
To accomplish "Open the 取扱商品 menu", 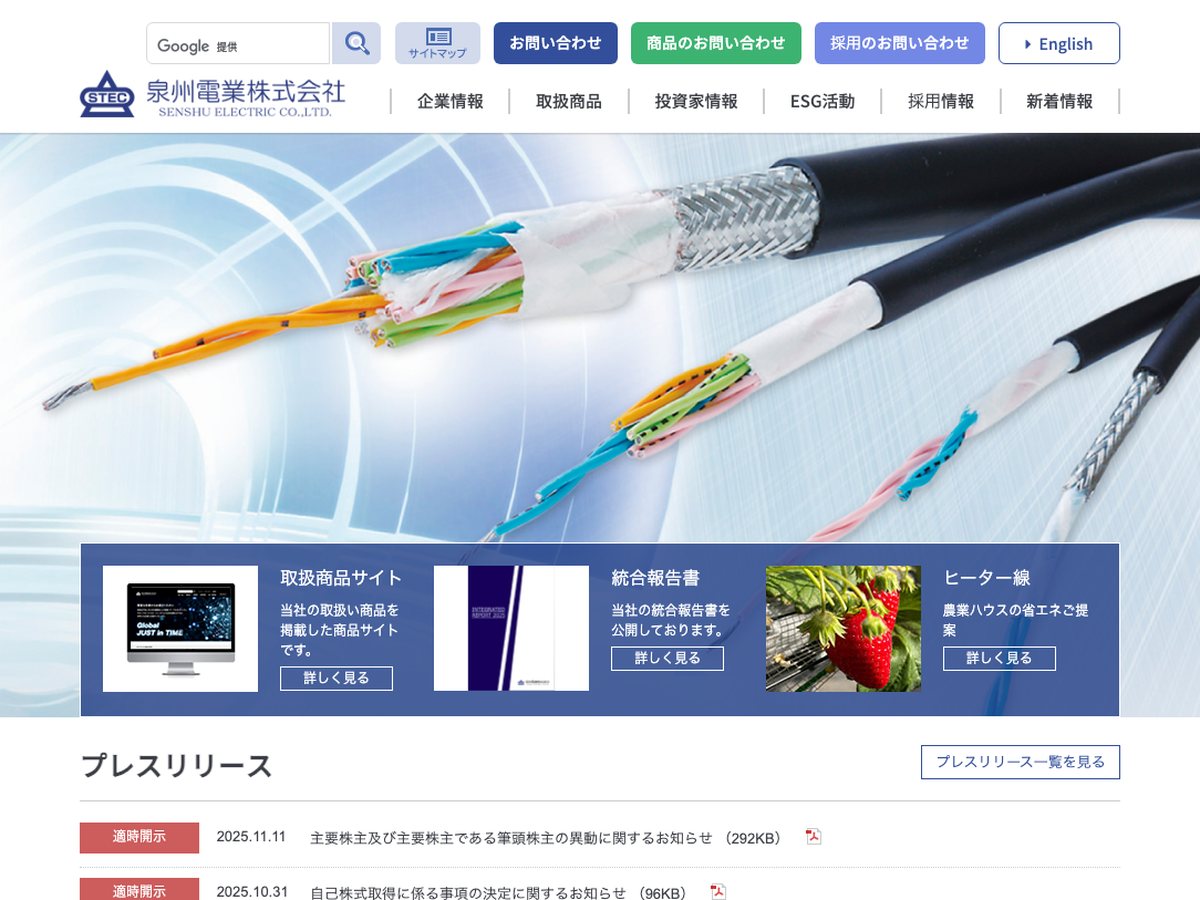I will (568, 101).
